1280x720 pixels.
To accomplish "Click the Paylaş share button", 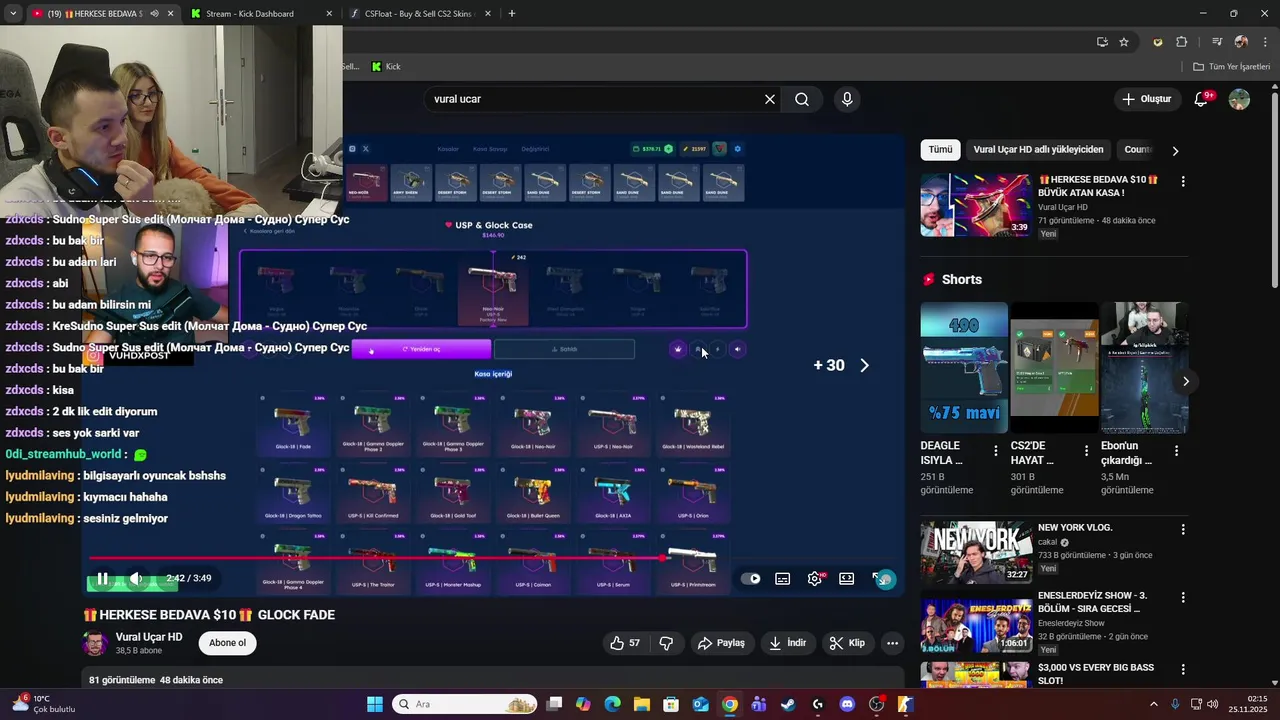I will pos(721,643).
